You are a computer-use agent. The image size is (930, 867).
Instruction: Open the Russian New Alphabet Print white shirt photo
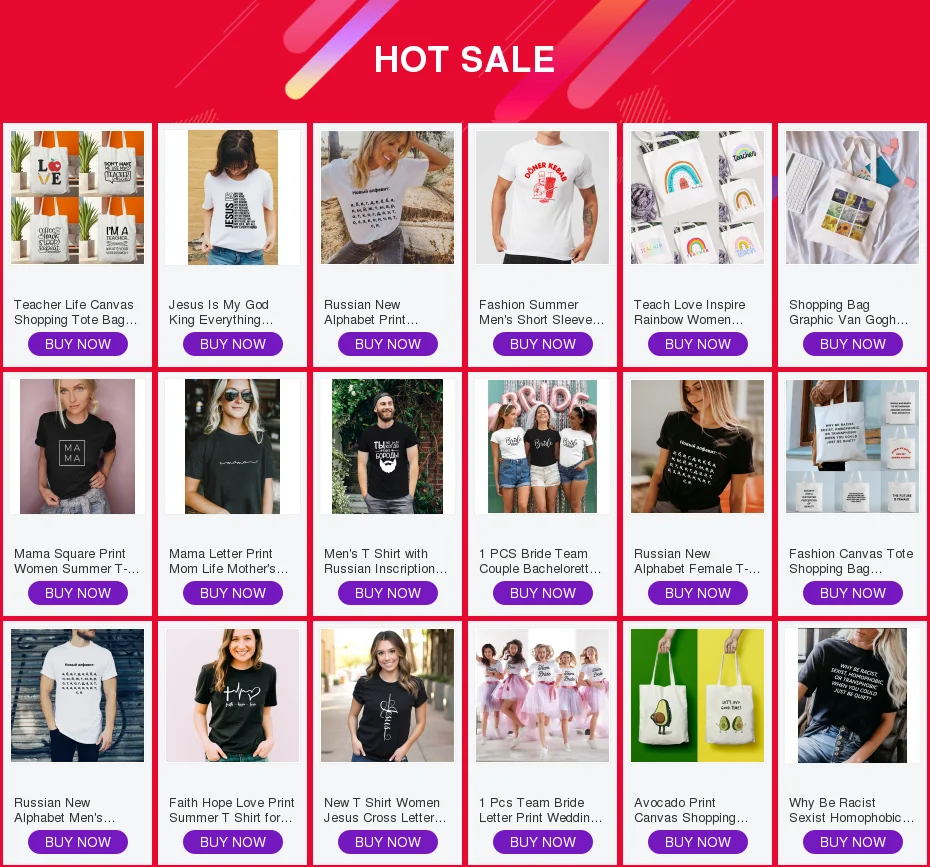[387, 197]
